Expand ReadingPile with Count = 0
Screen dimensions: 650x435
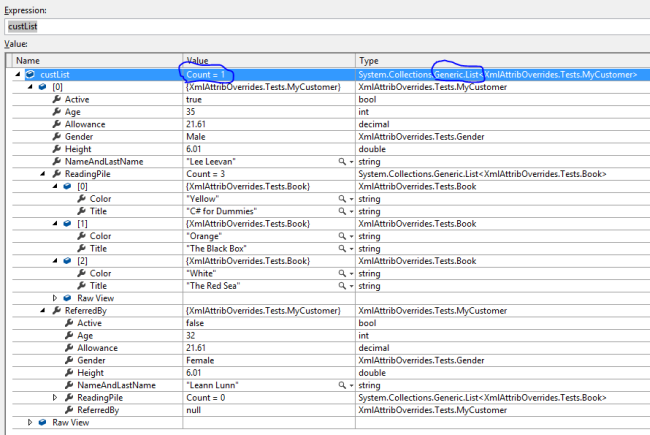(55, 397)
